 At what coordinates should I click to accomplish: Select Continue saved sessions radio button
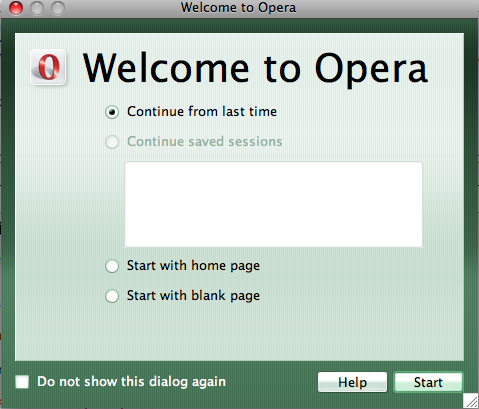click(x=112, y=142)
